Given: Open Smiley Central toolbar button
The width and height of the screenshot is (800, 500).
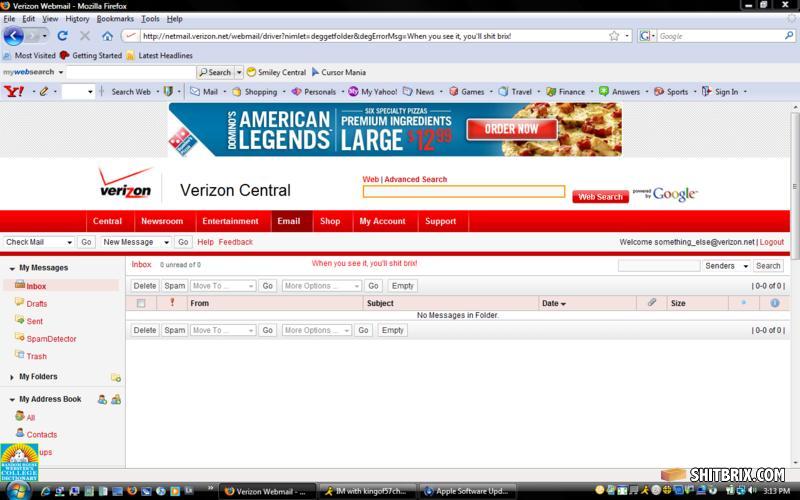Looking at the screenshot, I should [276, 72].
